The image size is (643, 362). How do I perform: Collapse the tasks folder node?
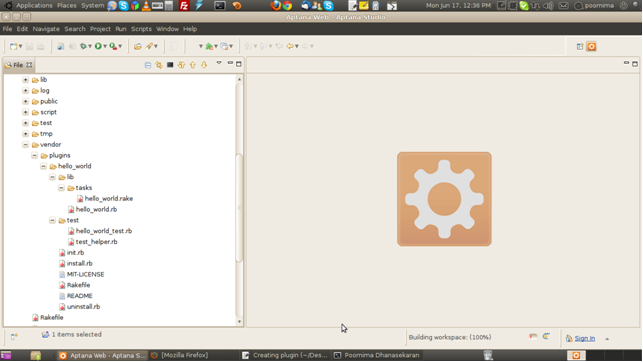[61, 188]
